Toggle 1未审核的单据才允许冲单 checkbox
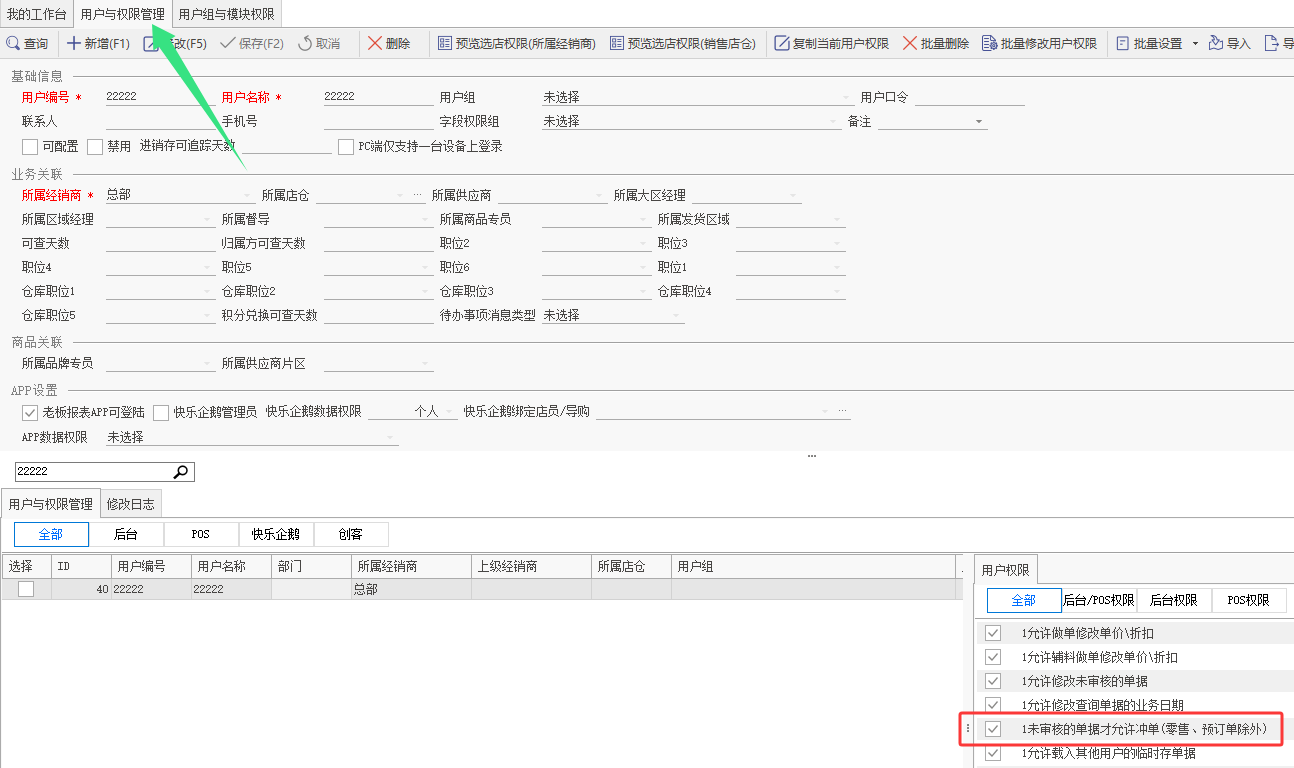 [x=993, y=729]
